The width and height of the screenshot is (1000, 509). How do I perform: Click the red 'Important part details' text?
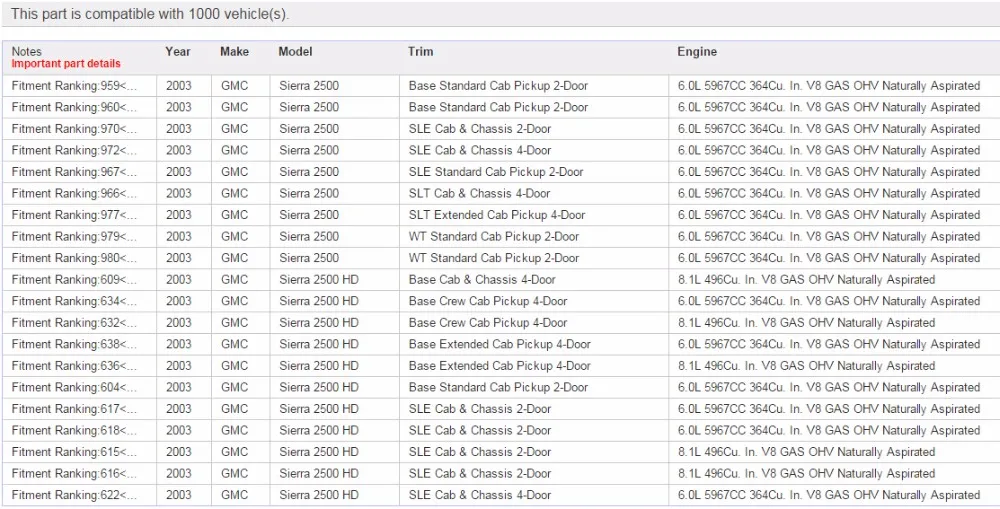pos(66,64)
